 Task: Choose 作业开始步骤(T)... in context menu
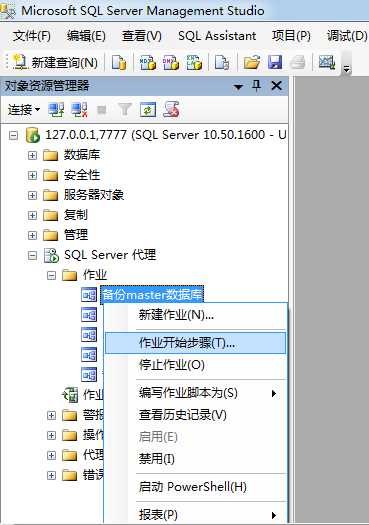(x=196, y=343)
